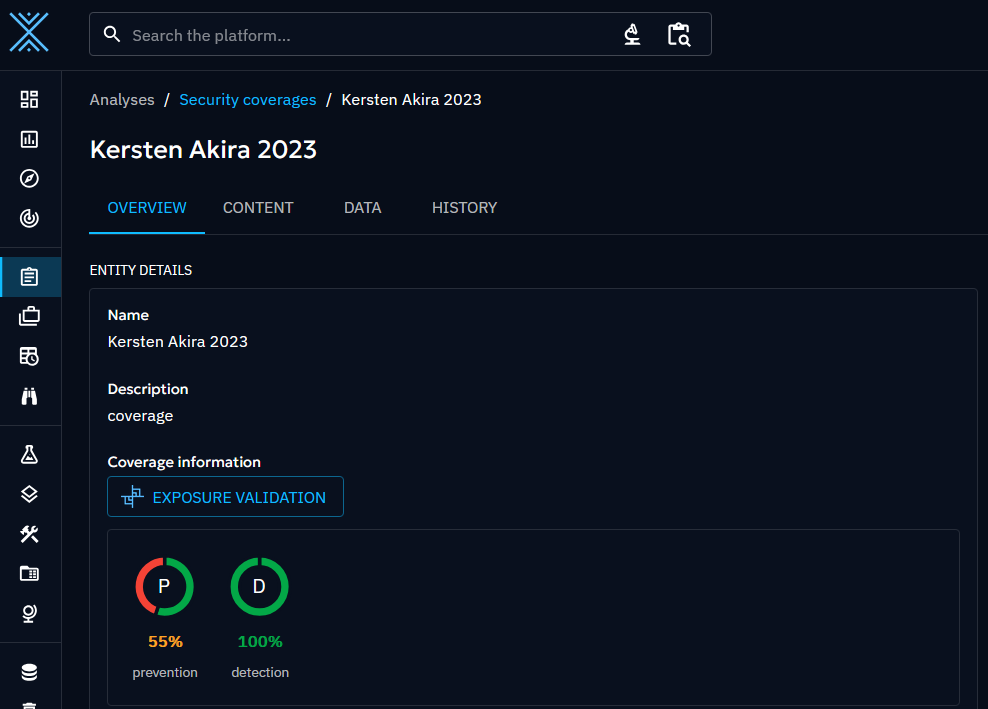Click the clipboard search icon in search bar
The width and height of the screenshot is (988, 709).
(x=678, y=35)
